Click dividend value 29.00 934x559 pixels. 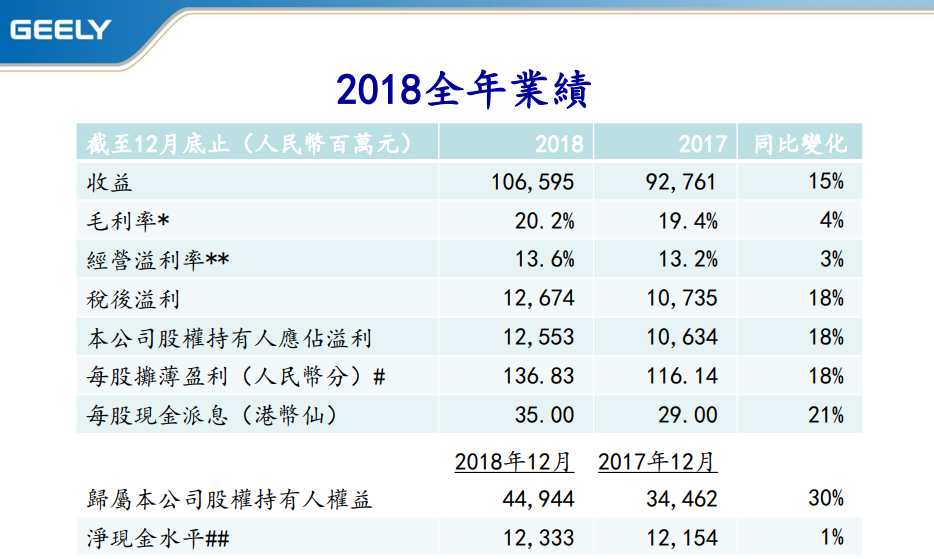(688, 415)
